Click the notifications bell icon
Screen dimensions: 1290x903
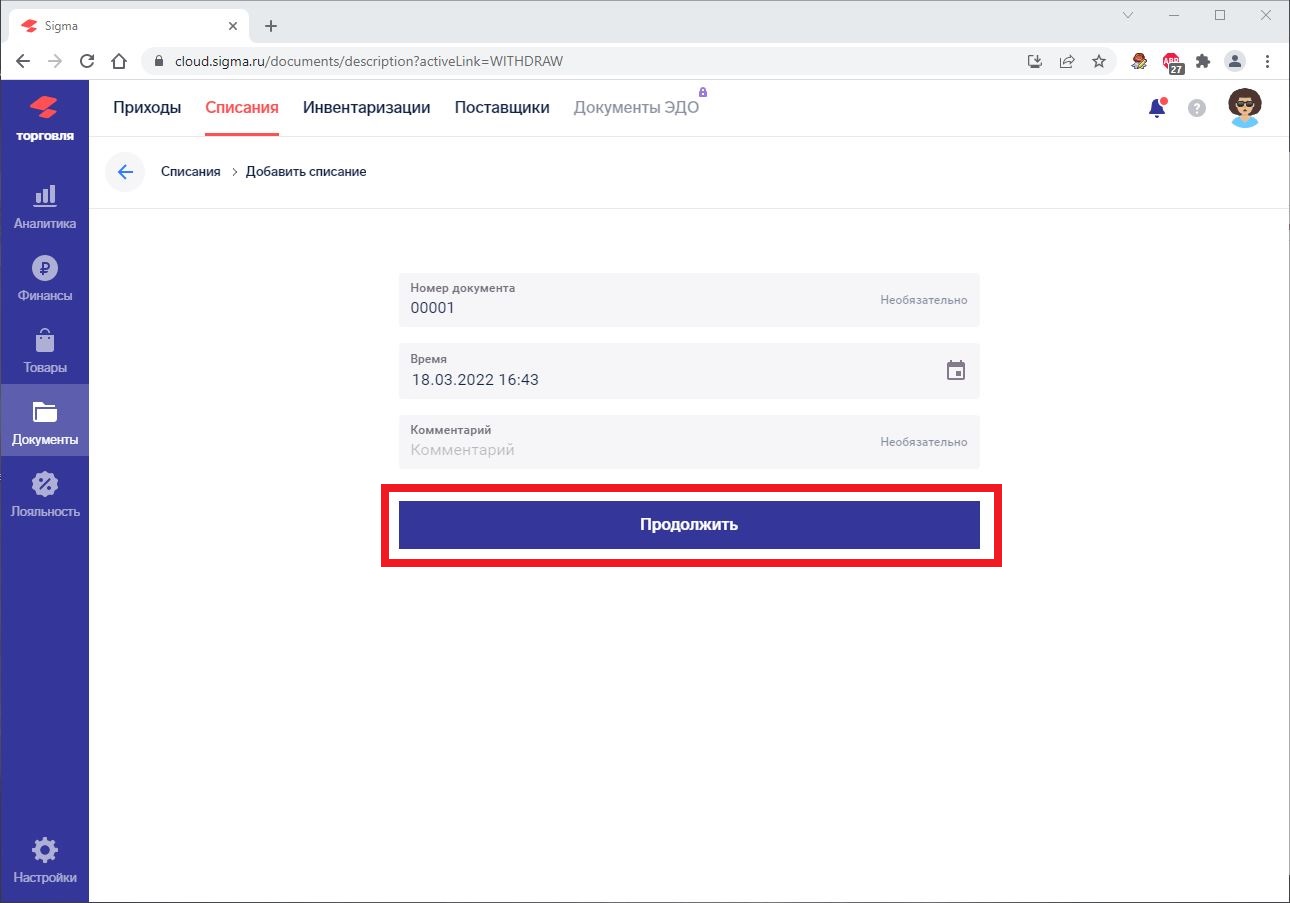[1157, 108]
